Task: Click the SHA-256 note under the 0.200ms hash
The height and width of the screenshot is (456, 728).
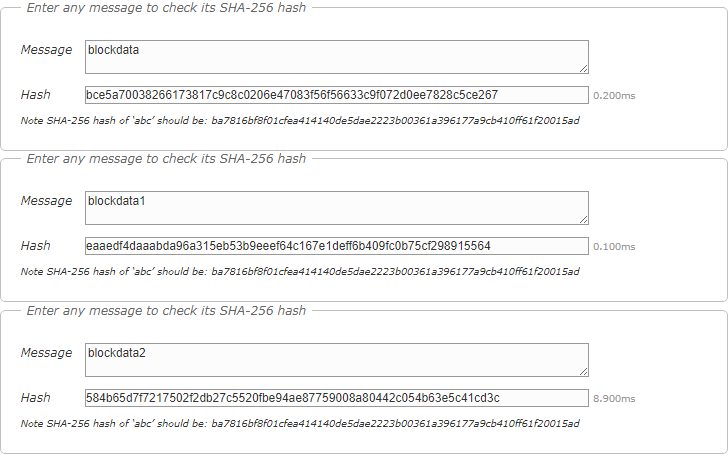Action: click(300, 120)
